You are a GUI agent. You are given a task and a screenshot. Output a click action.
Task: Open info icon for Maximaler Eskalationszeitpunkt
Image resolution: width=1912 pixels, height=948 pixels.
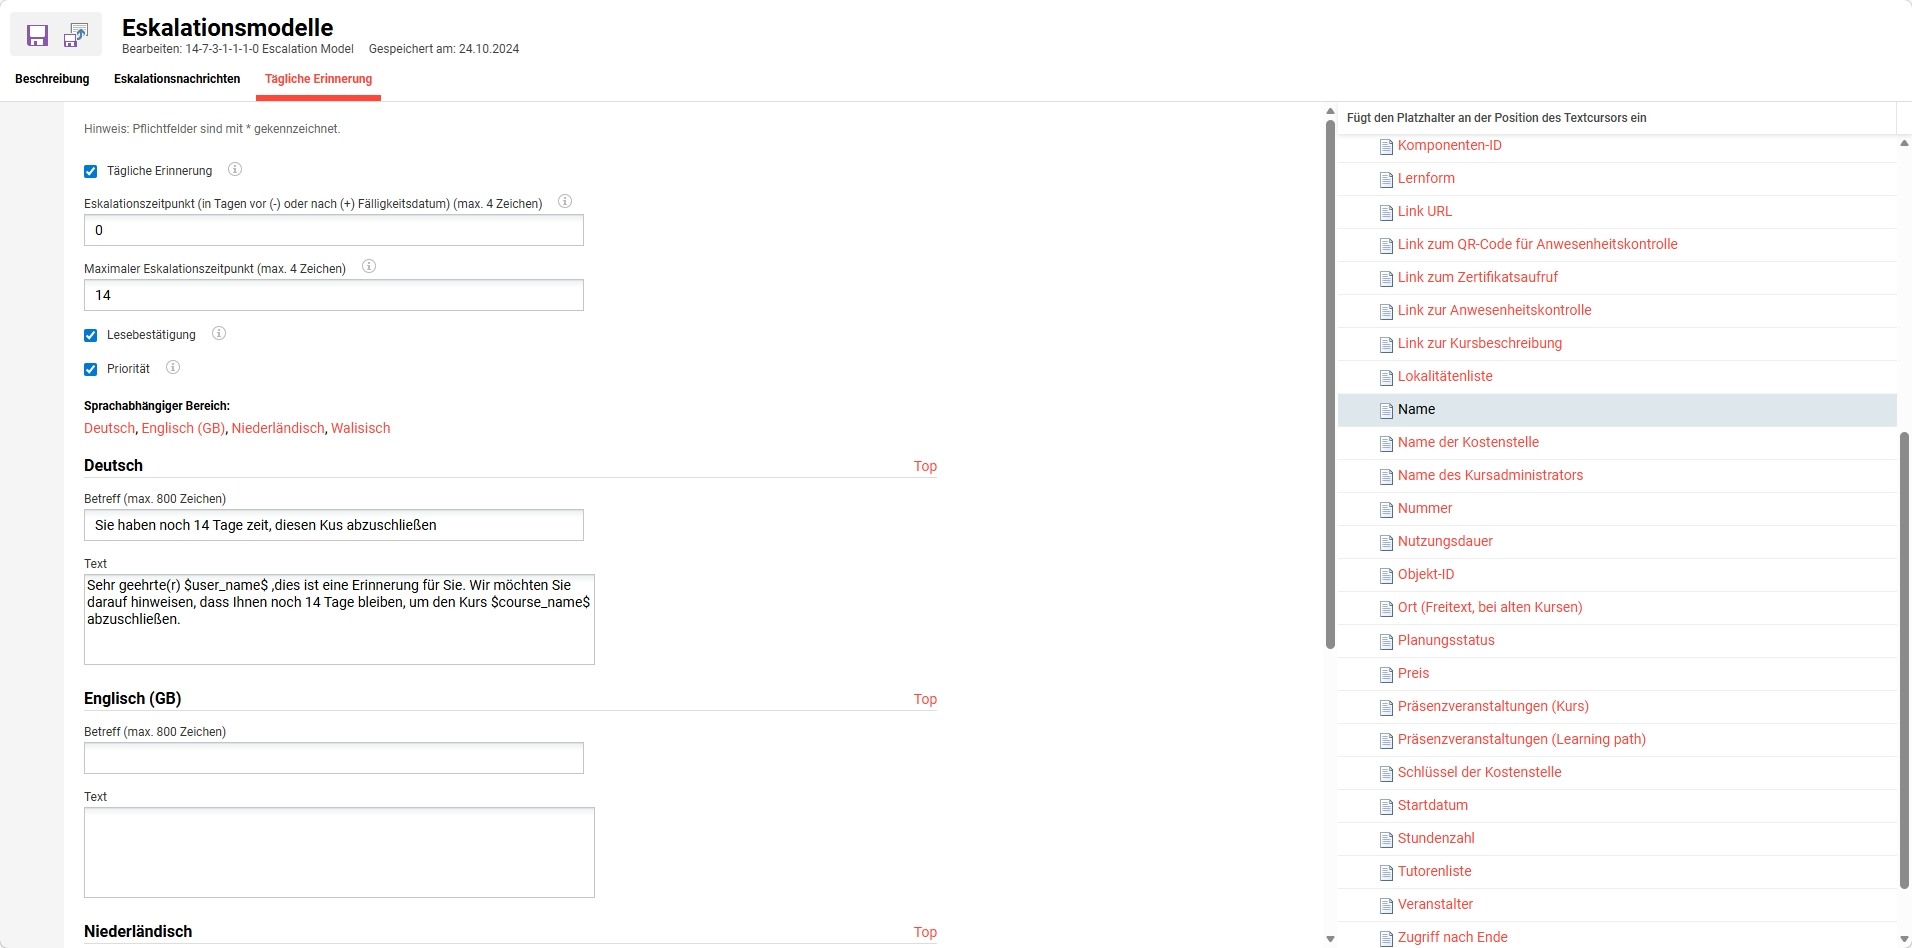tap(369, 267)
